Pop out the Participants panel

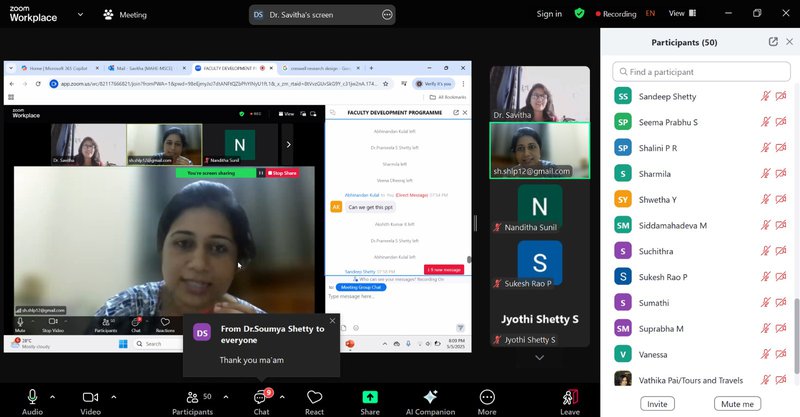point(773,42)
